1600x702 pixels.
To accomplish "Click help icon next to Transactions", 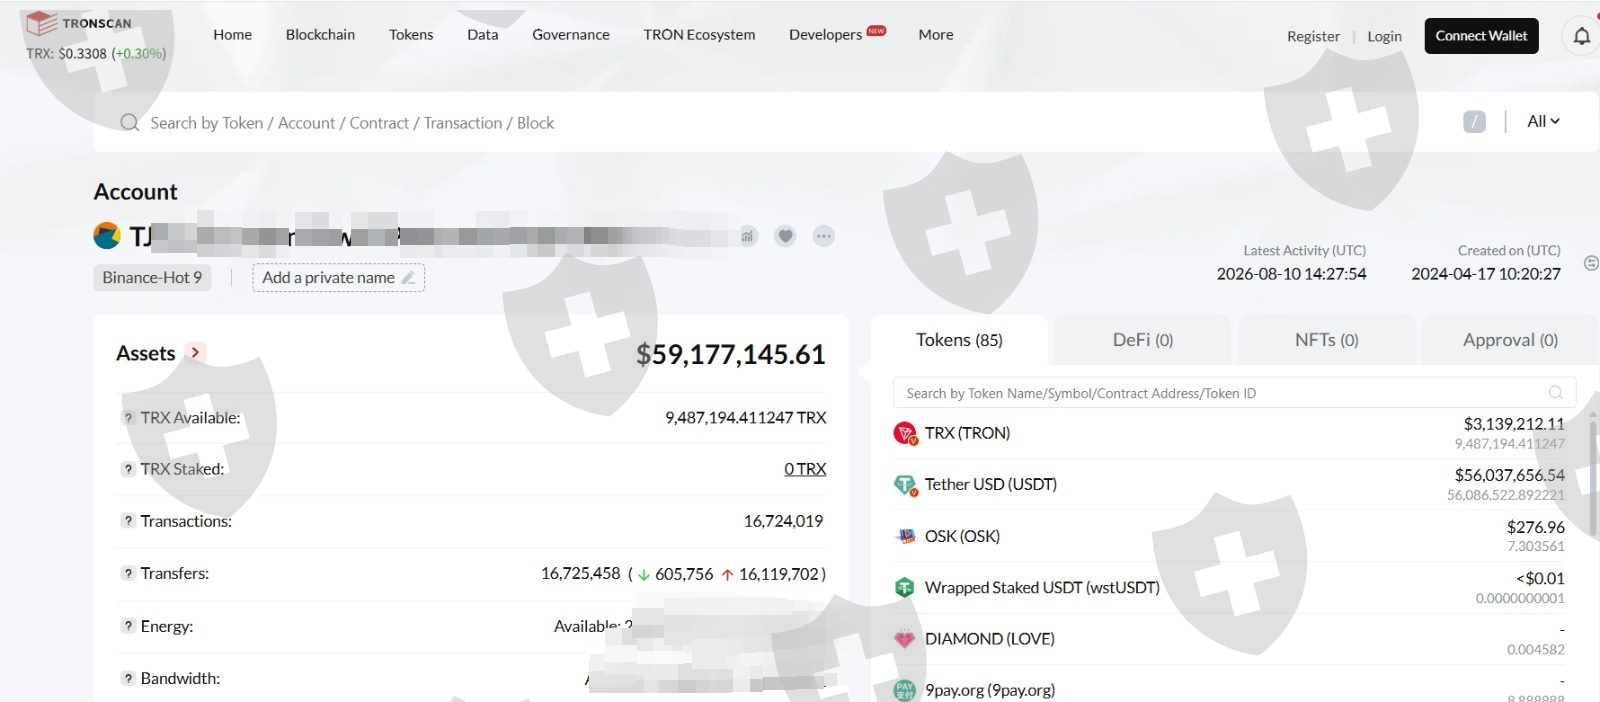I will coord(128,521).
